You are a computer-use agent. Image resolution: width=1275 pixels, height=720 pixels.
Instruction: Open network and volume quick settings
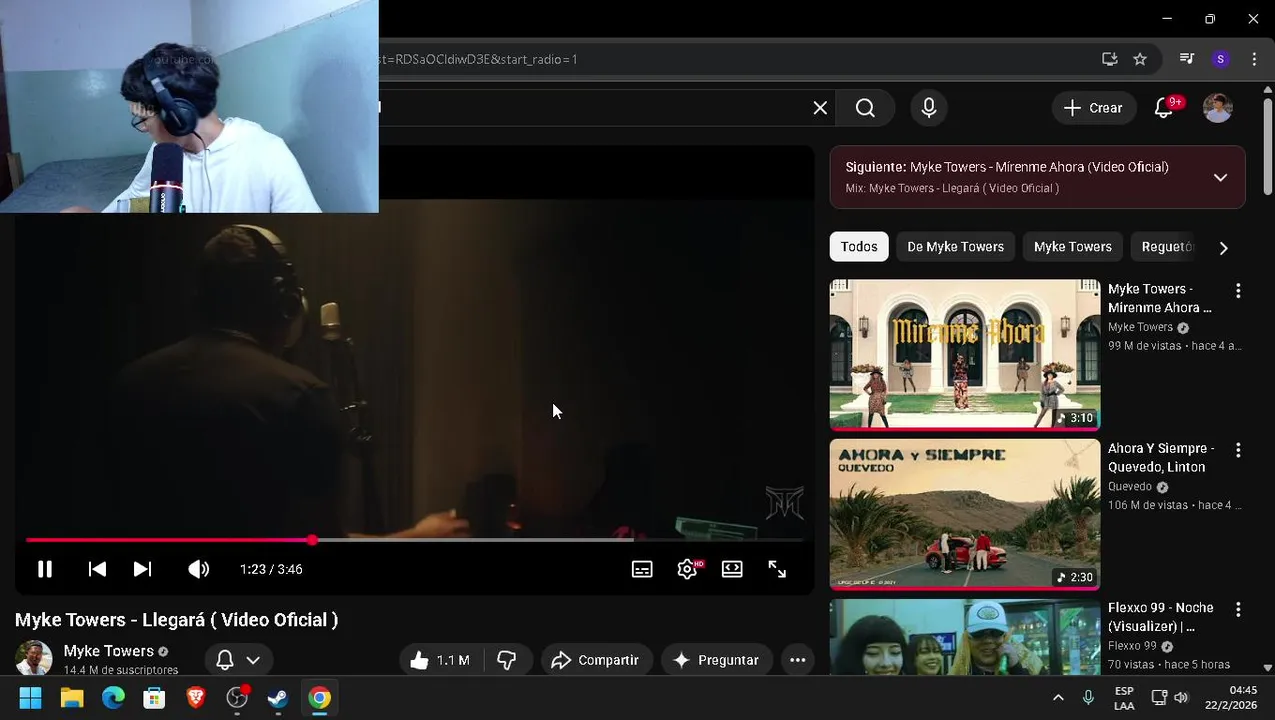pos(1170,698)
